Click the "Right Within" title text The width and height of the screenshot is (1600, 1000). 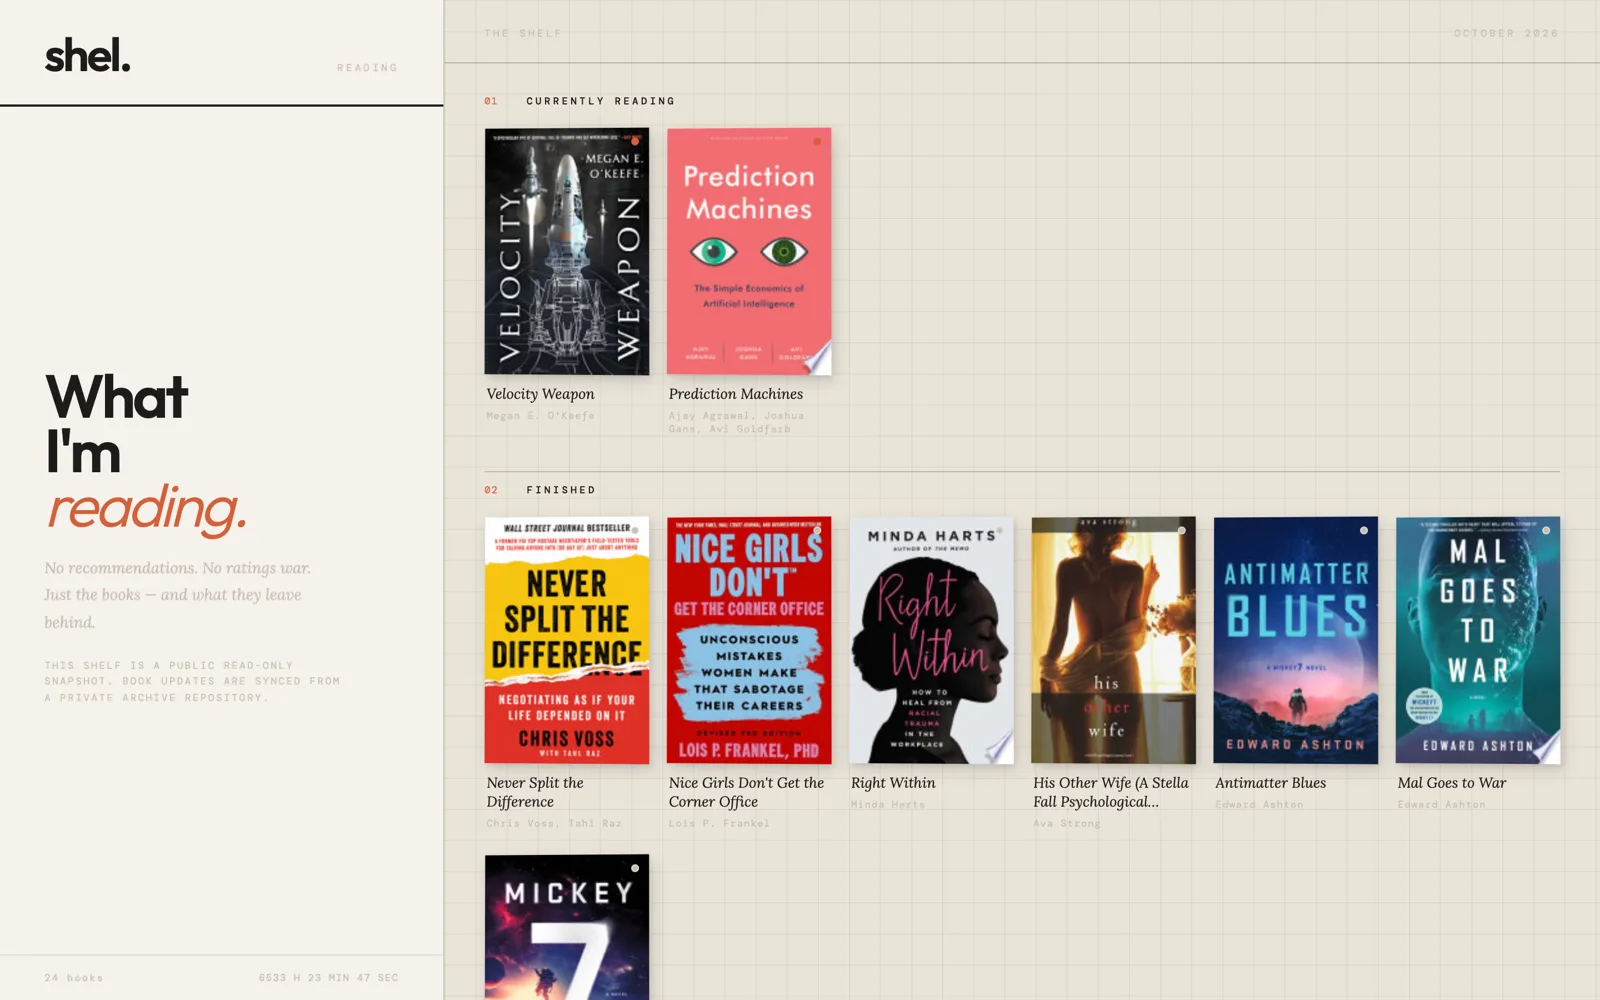pyautogui.click(x=893, y=783)
